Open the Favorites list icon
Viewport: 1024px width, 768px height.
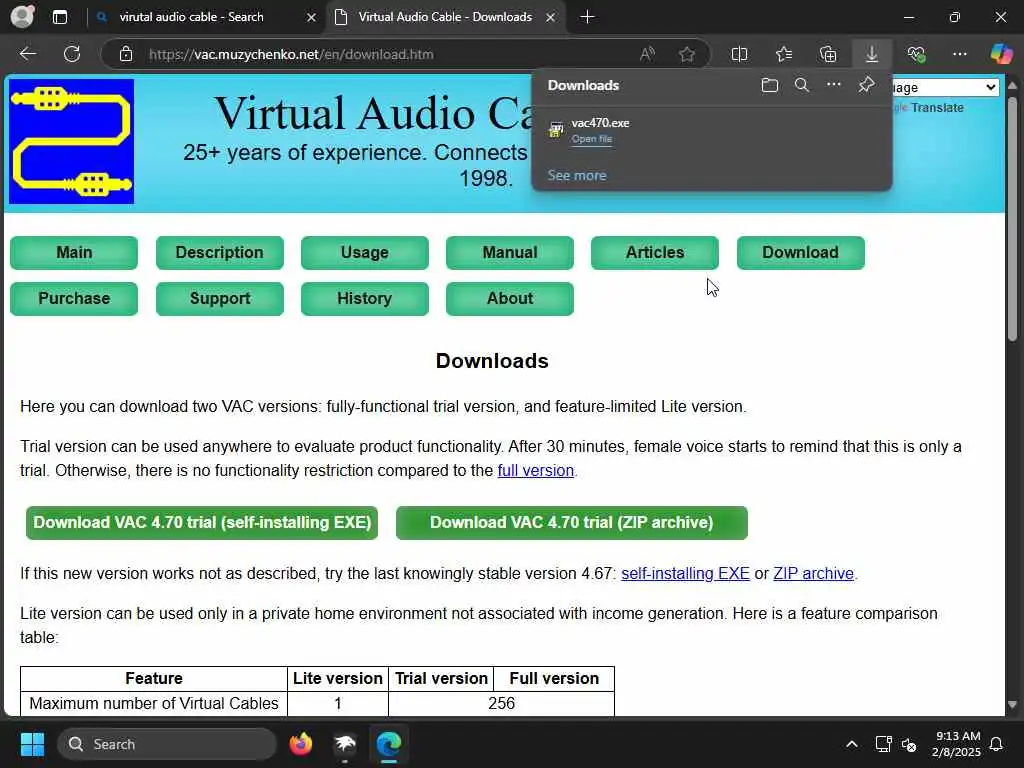[x=784, y=54]
